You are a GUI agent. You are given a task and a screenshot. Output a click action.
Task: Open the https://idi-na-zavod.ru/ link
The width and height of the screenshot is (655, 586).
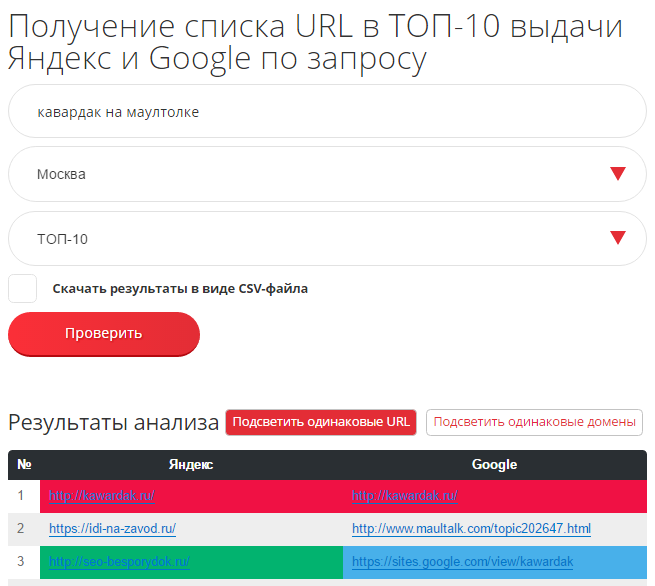(112, 529)
